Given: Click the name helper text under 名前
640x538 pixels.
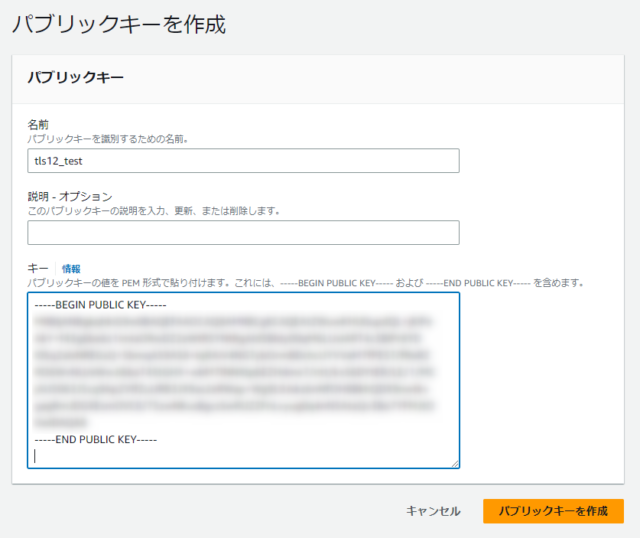Looking at the screenshot, I should pyautogui.click(x=108, y=139).
